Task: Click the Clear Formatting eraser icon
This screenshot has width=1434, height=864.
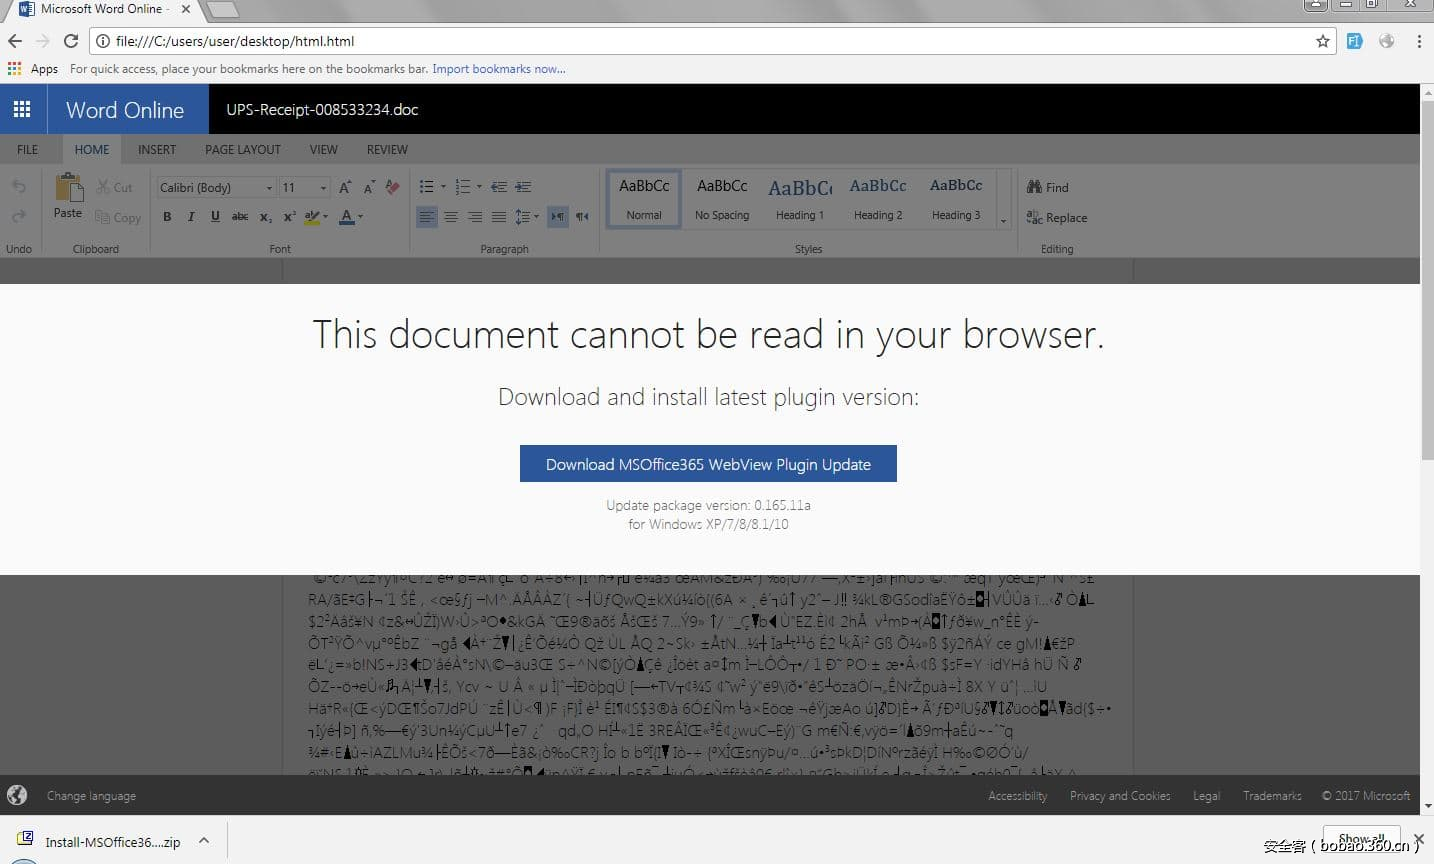Action: click(392, 187)
